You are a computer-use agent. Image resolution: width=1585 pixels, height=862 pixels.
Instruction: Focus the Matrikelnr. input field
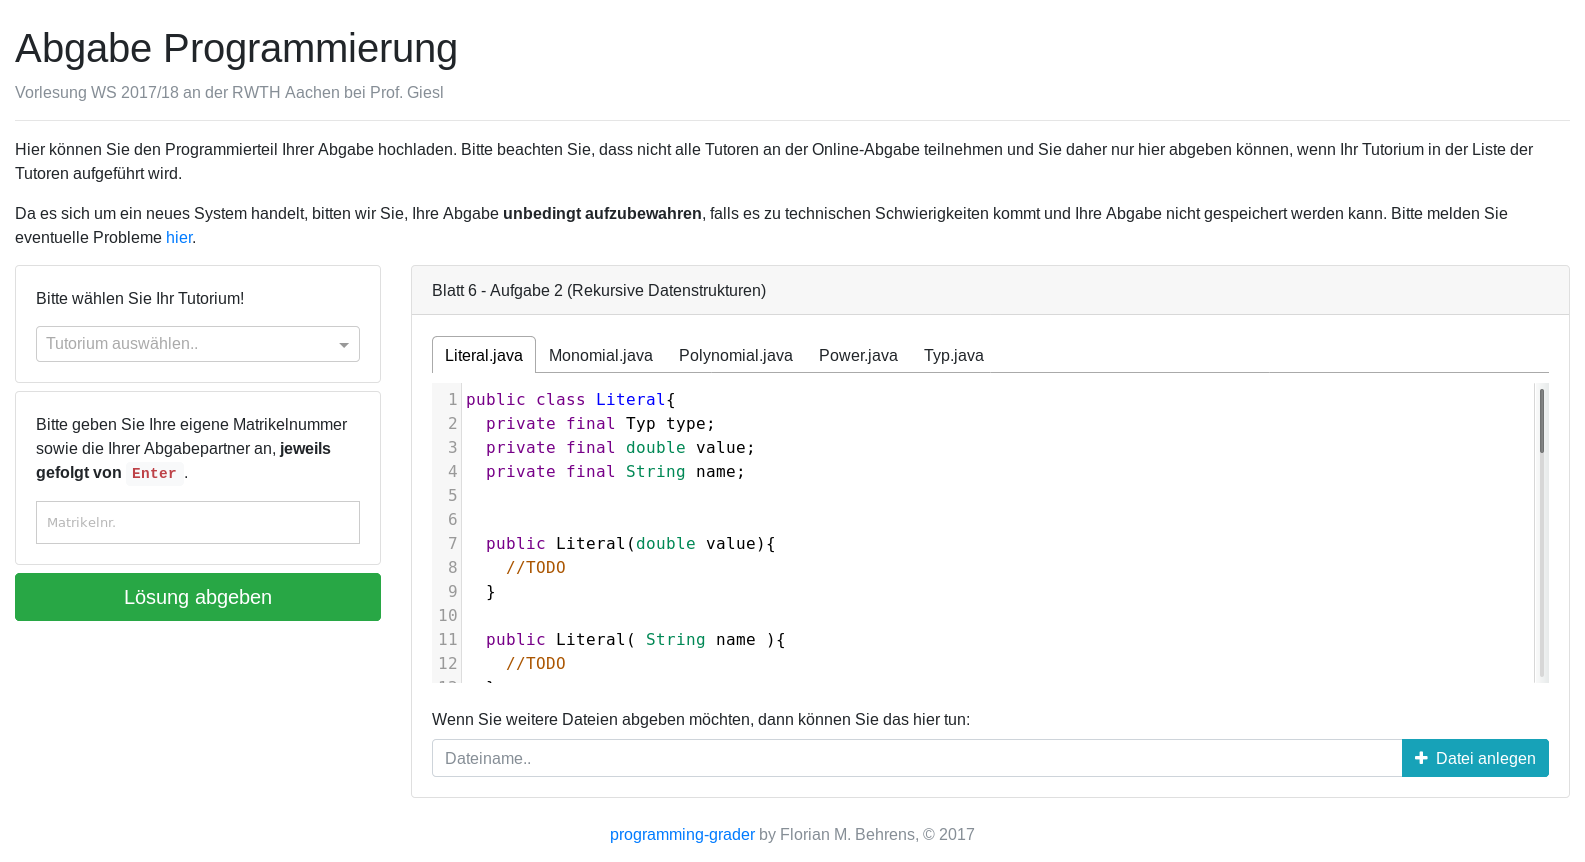pos(198,522)
